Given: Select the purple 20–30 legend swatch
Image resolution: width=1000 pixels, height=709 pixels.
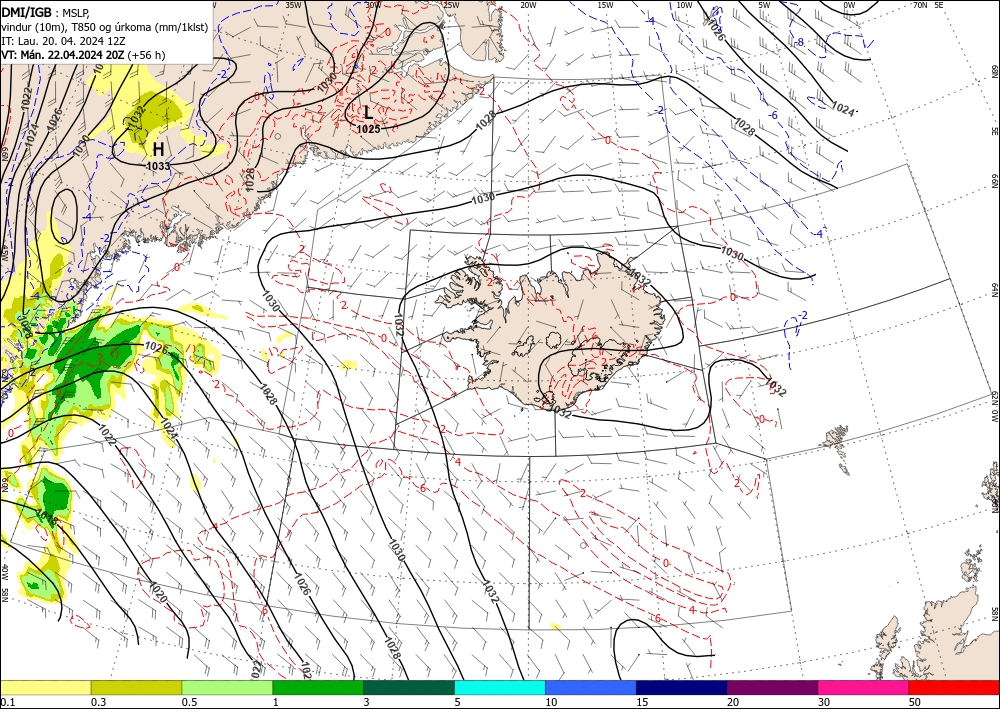Looking at the screenshot, I should [772, 687].
